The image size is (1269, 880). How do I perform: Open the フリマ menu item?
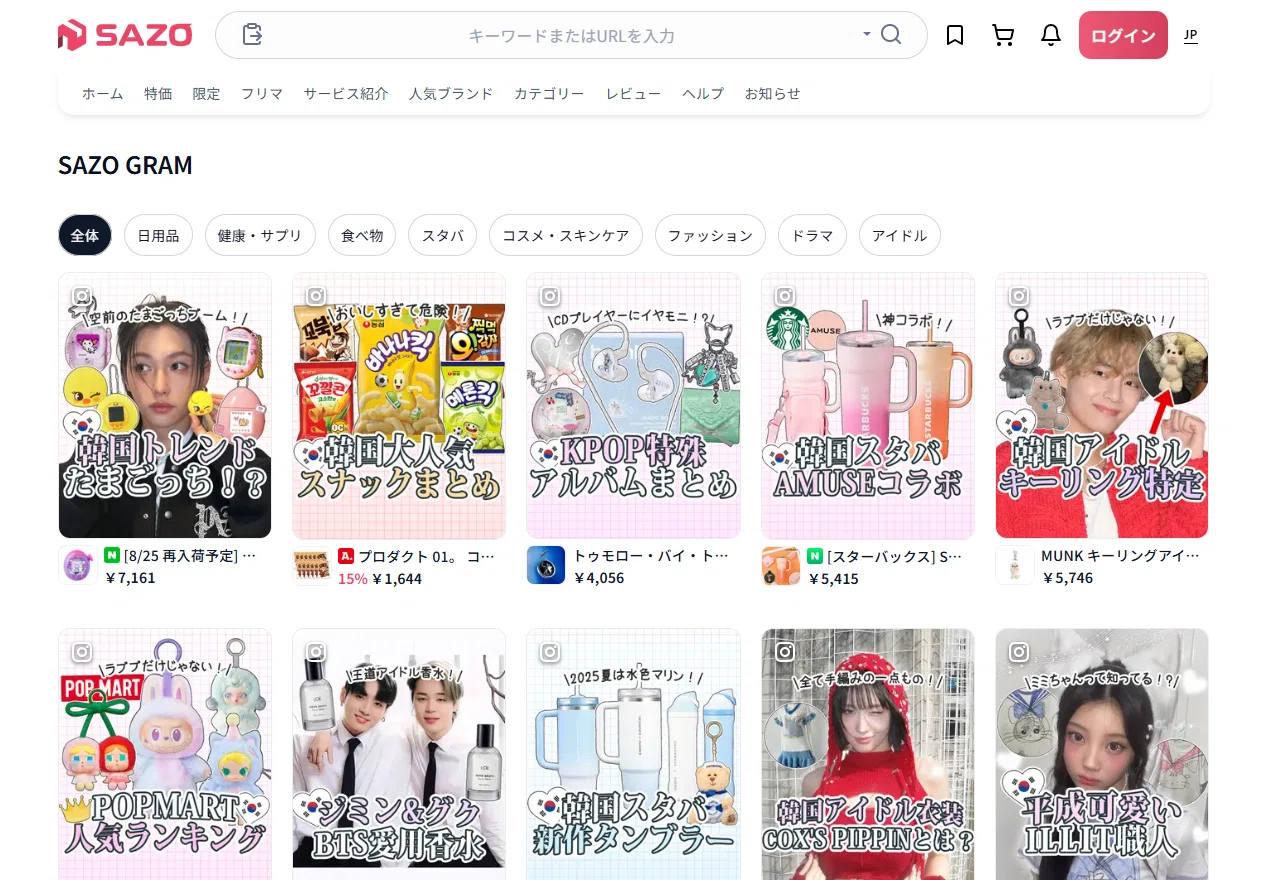(261, 93)
